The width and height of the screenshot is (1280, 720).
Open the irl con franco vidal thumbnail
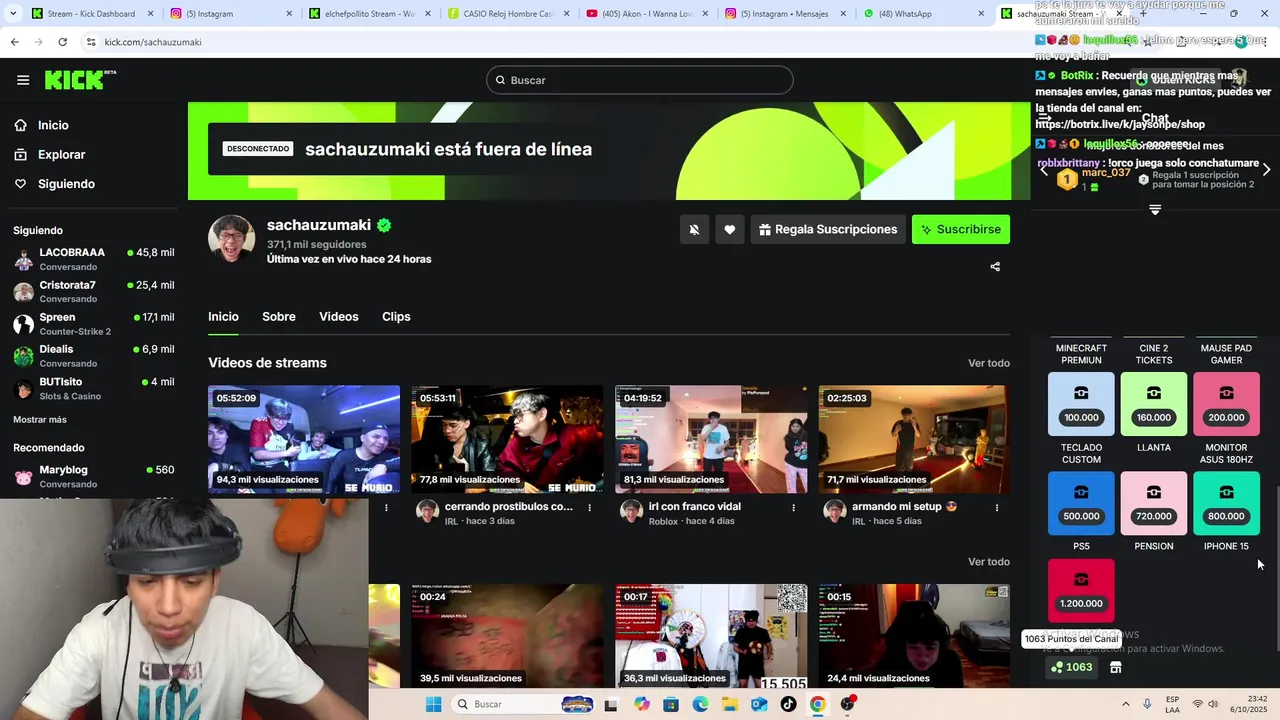tap(711, 439)
